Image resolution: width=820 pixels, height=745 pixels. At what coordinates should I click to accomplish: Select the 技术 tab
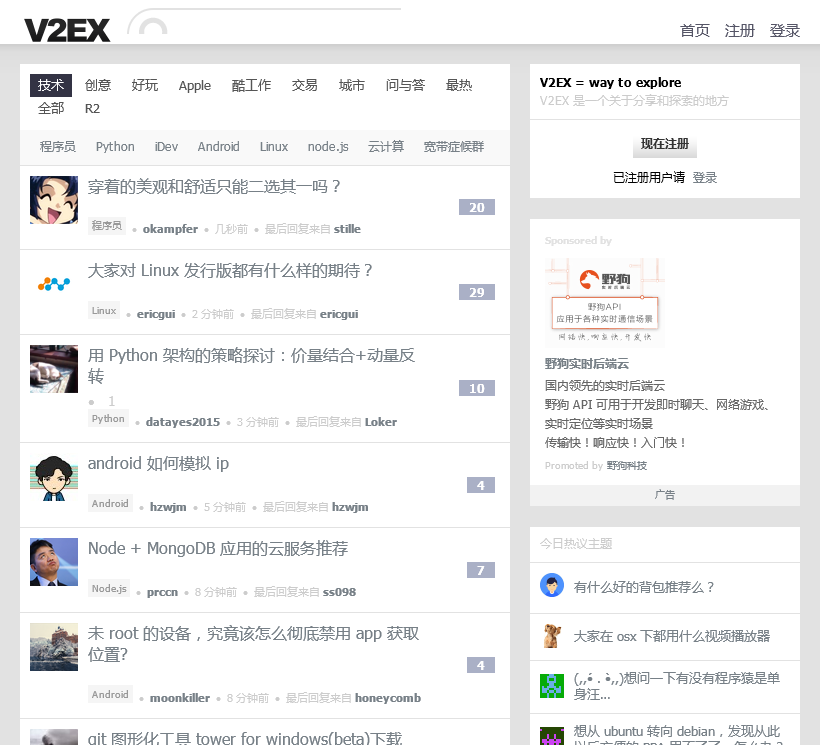click(x=51, y=85)
